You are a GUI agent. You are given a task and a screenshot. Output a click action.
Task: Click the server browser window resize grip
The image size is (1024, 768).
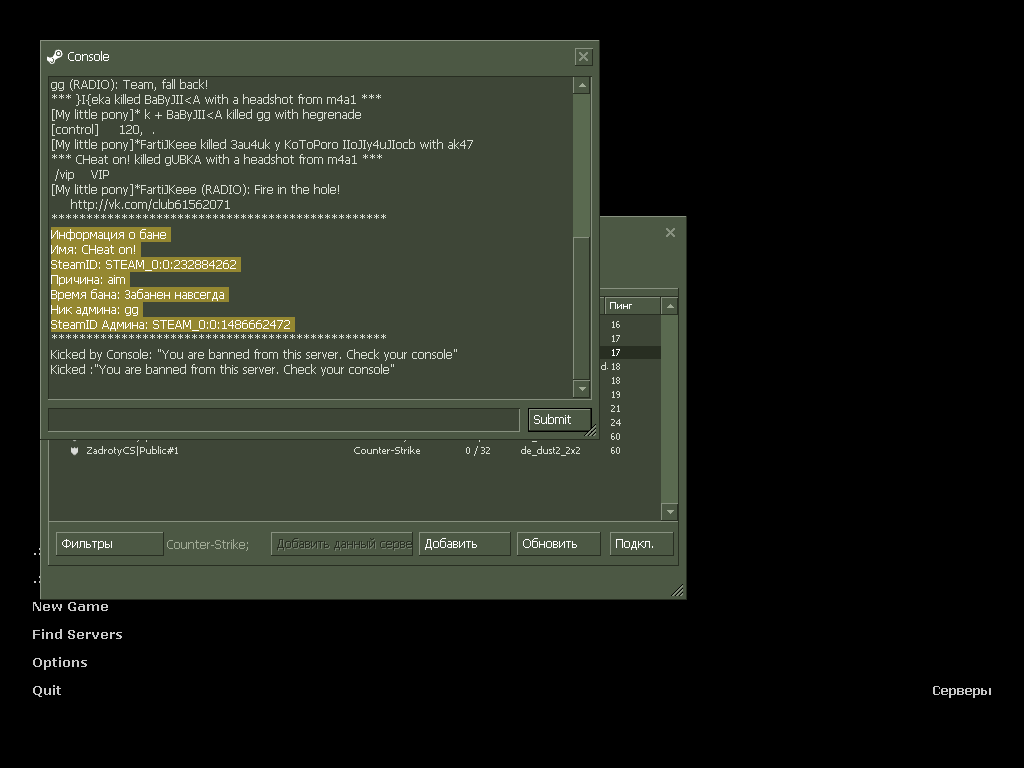(x=677, y=590)
